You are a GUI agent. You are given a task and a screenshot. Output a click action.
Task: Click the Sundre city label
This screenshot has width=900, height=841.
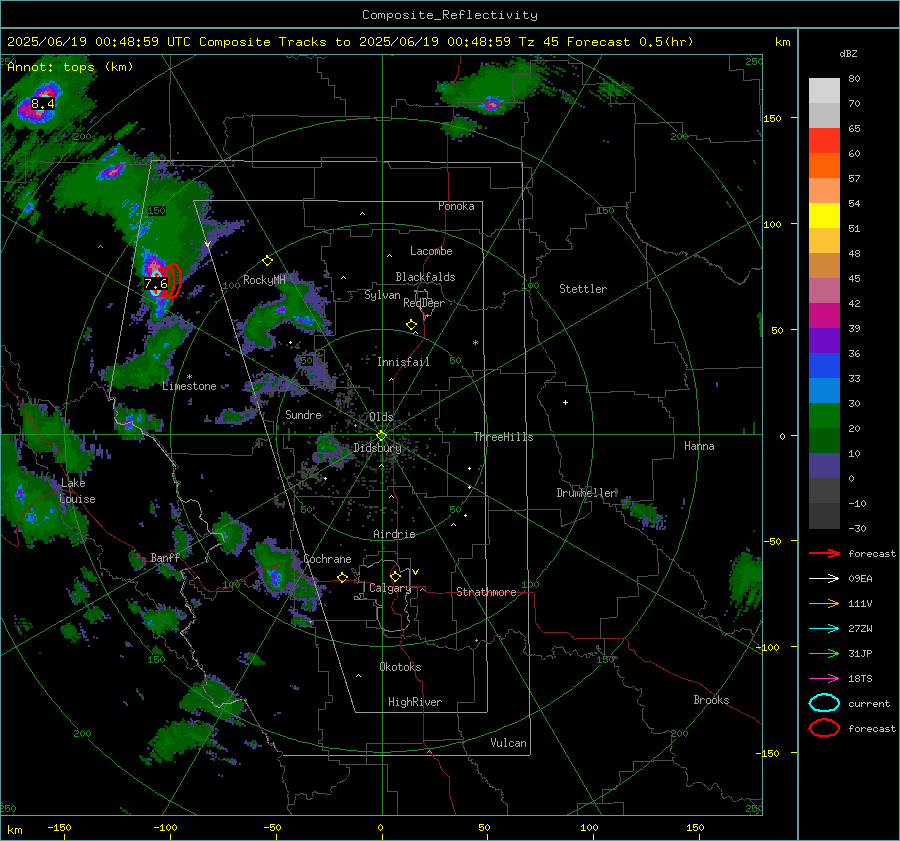tap(303, 415)
